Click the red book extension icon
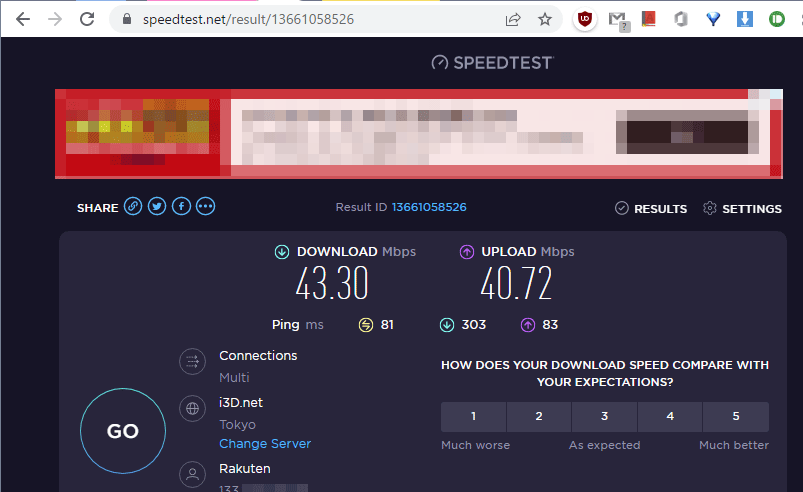Viewport: 803px width, 492px height. pos(649,19)
